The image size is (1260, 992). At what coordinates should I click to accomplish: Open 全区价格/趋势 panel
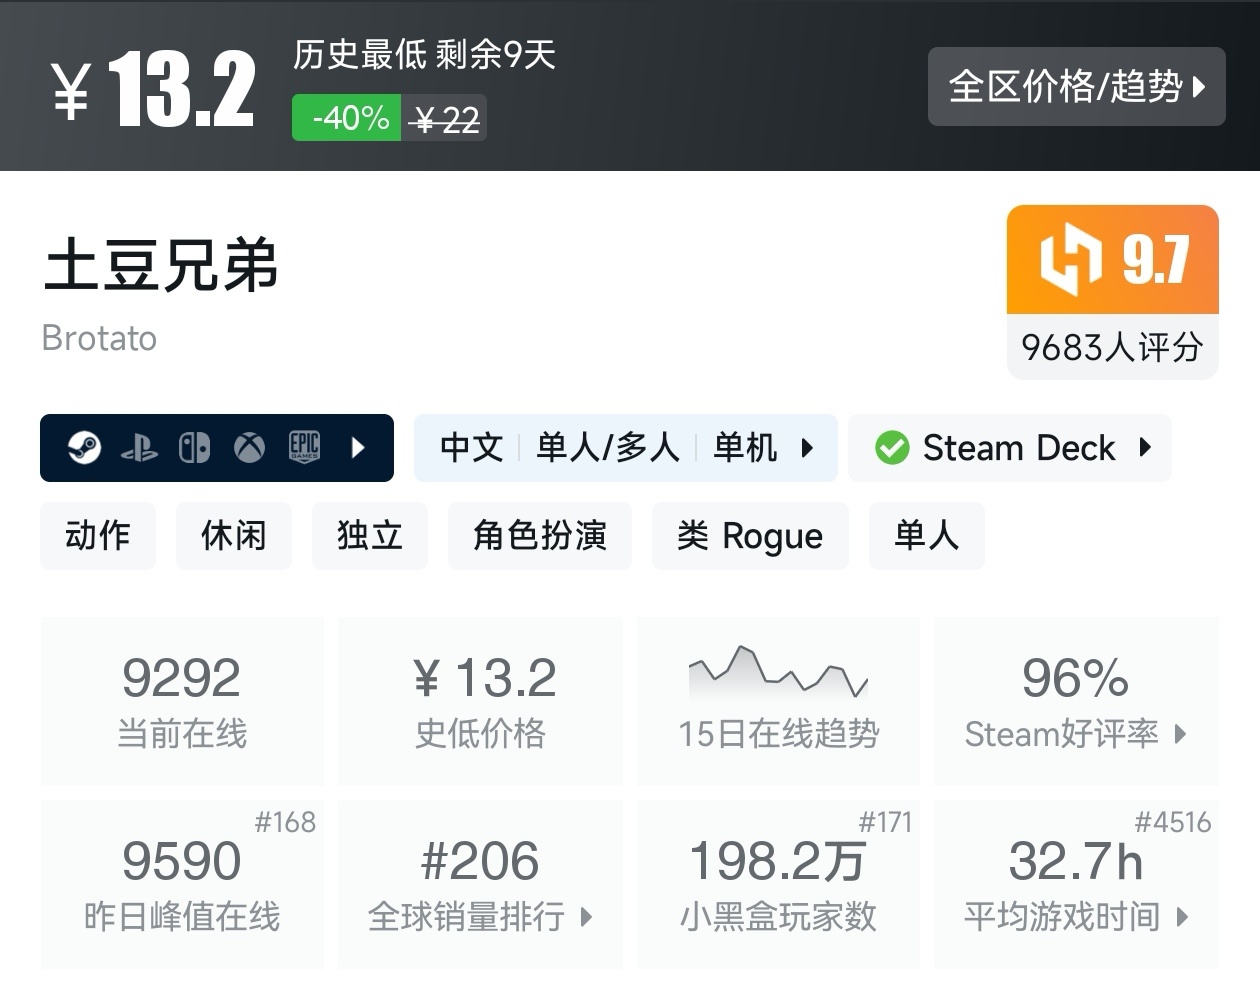pyautogui.click(x=1076, y=87)
